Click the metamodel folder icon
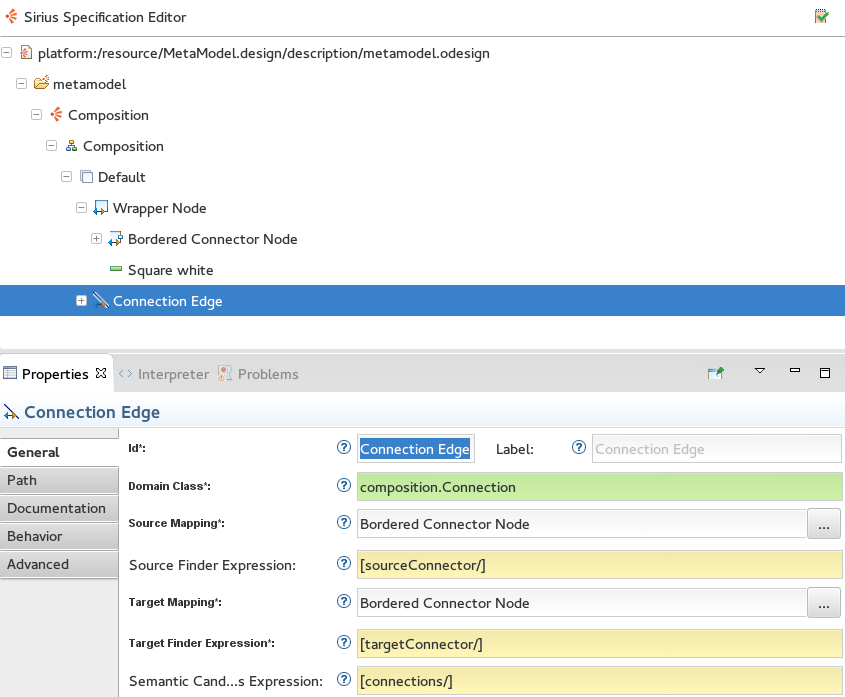The image size is (845, 697). tap(41, 83)
